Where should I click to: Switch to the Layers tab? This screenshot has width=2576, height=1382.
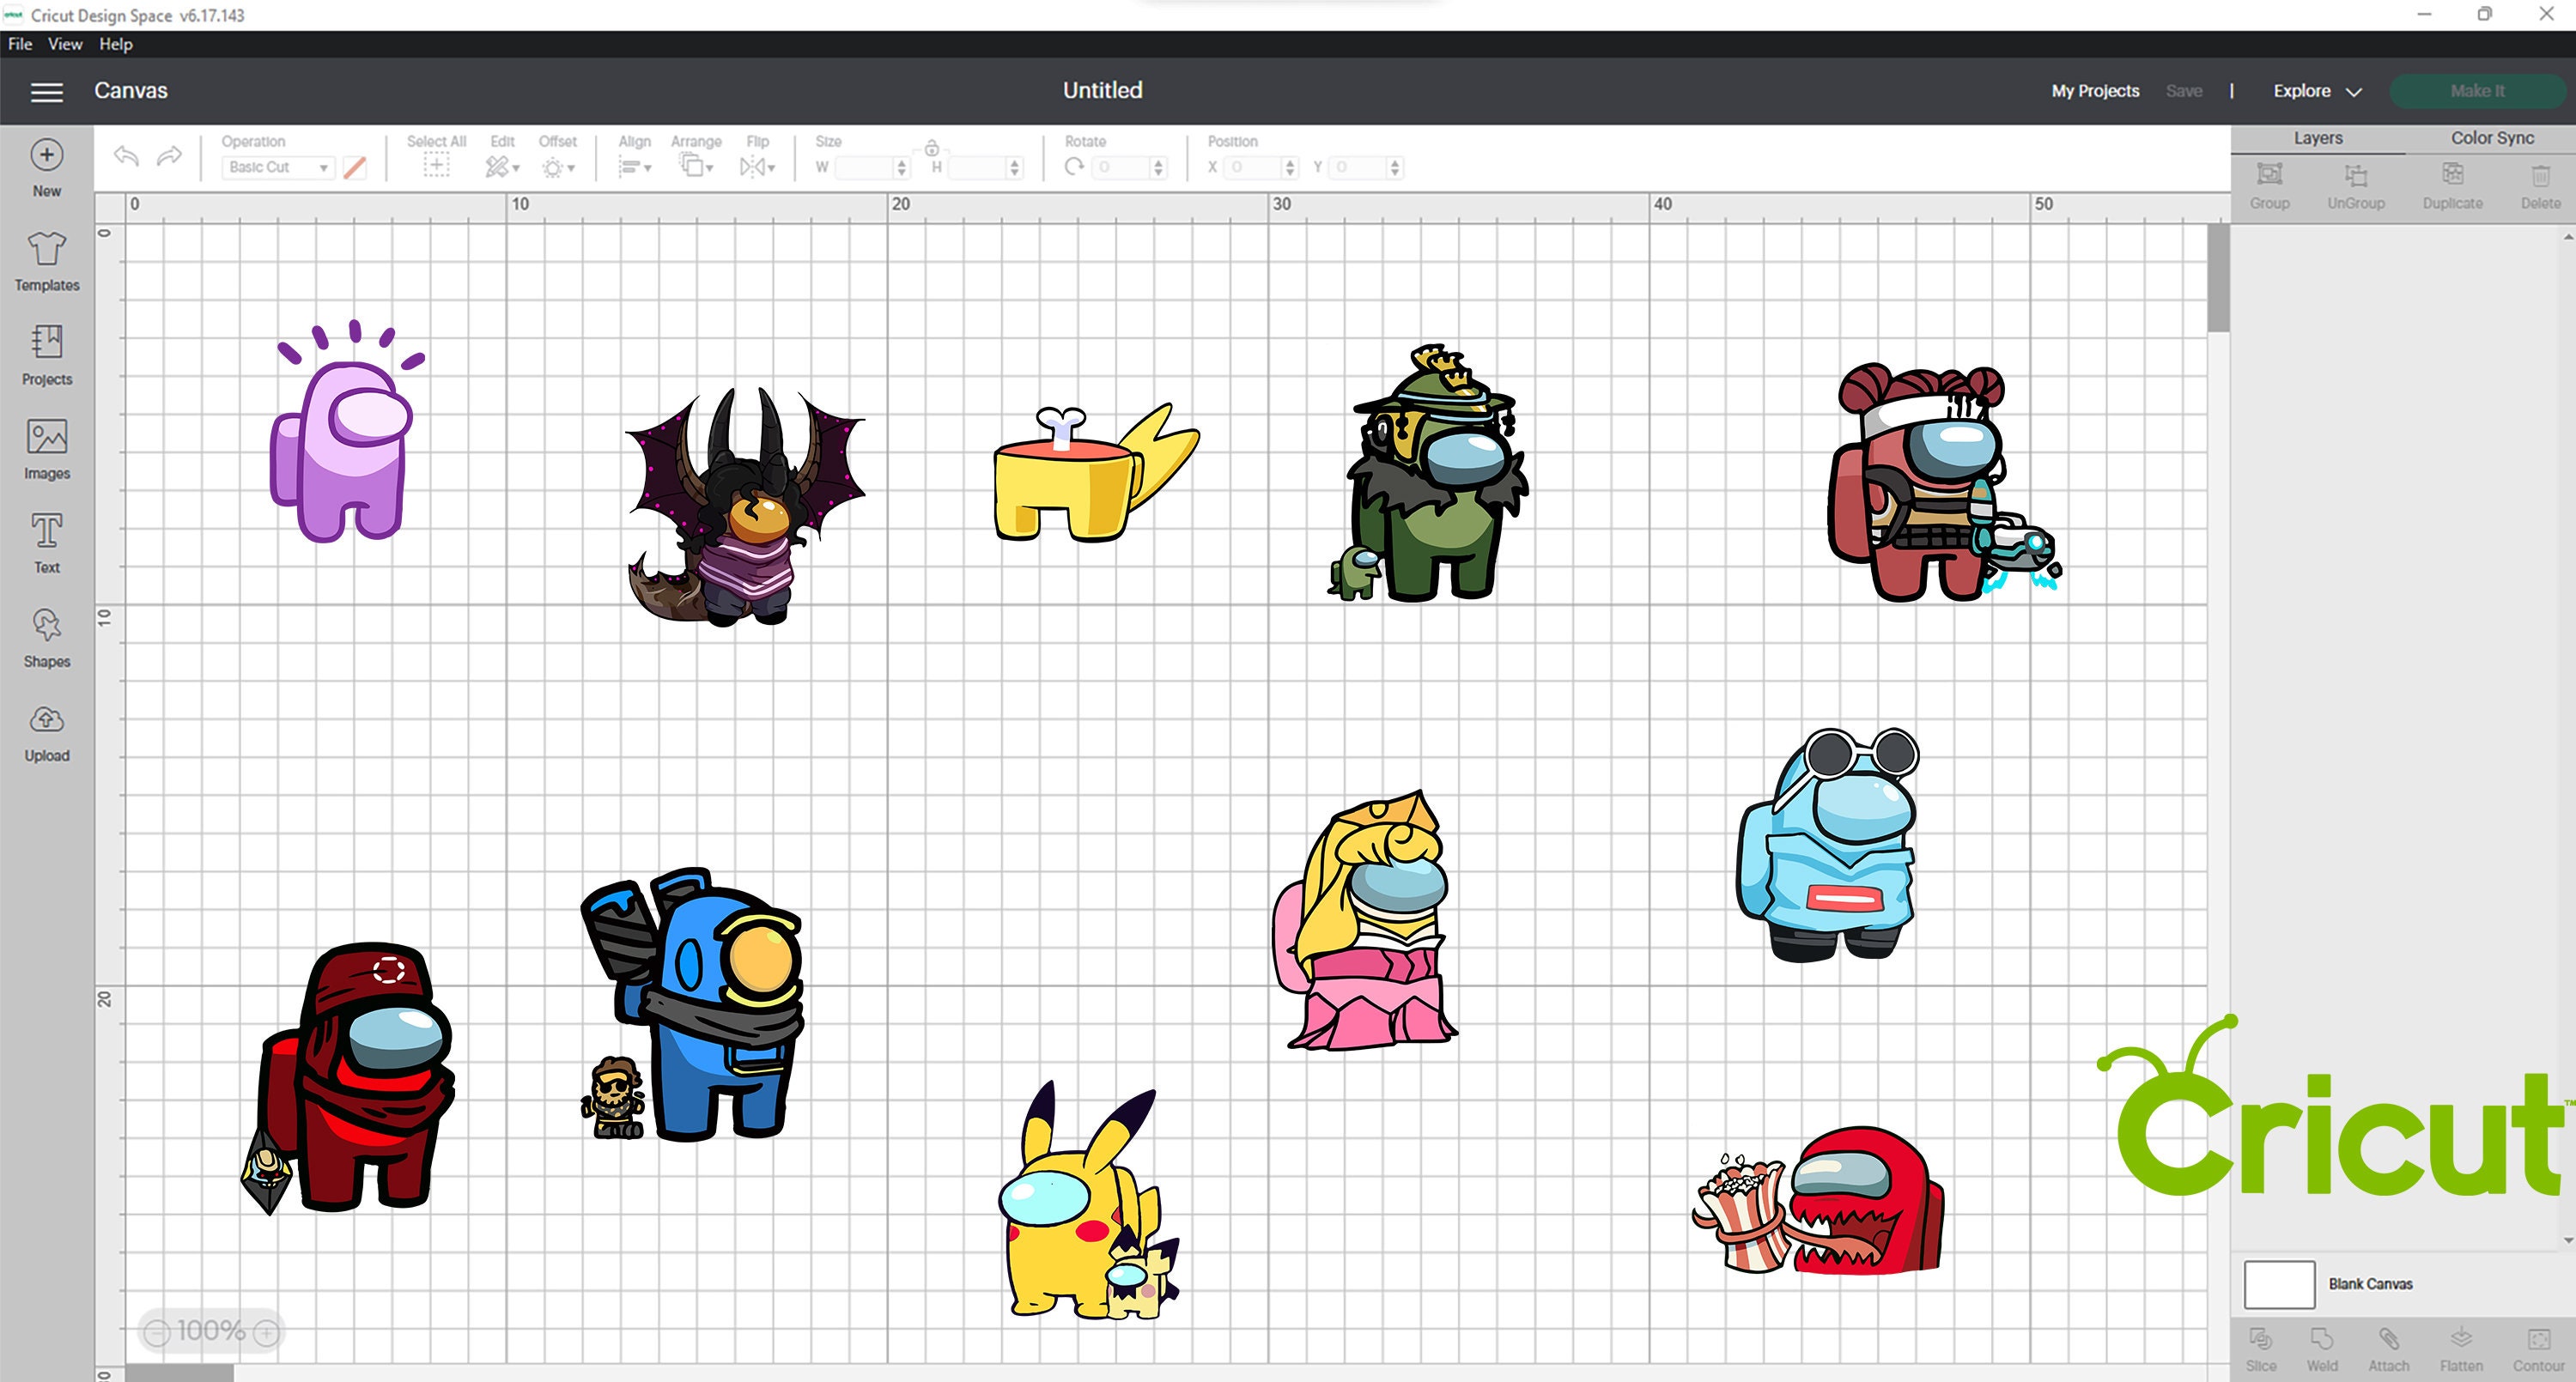[2317, 138]
